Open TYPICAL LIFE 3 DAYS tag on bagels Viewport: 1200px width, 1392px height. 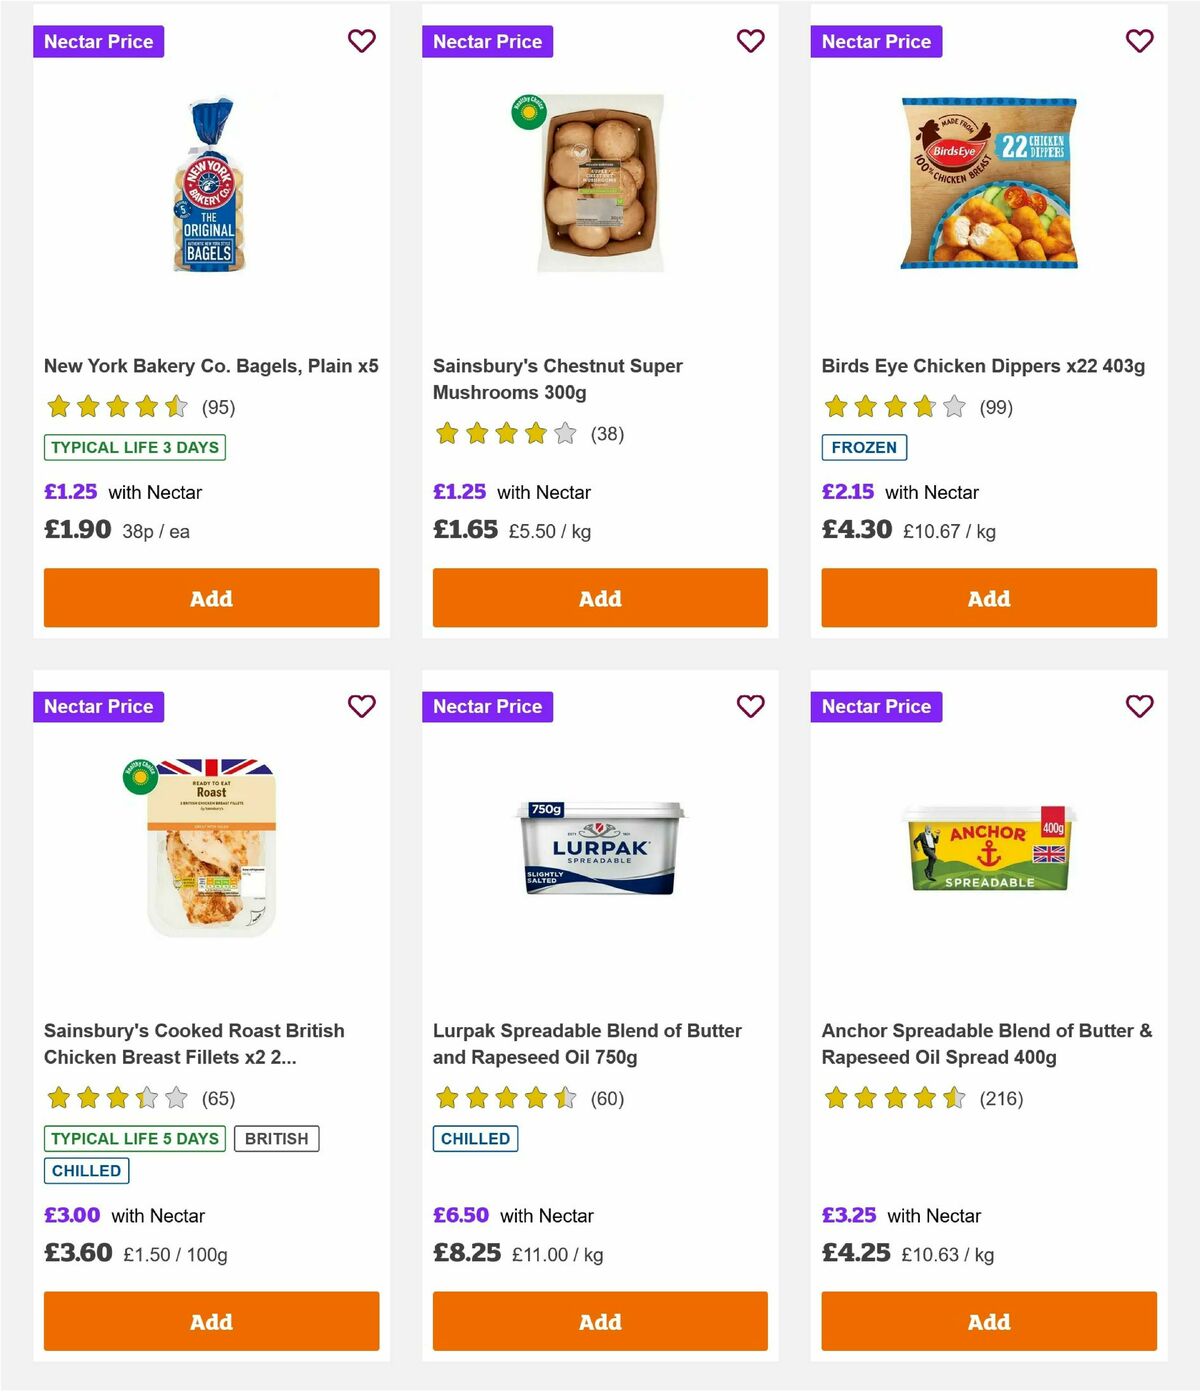134,447
